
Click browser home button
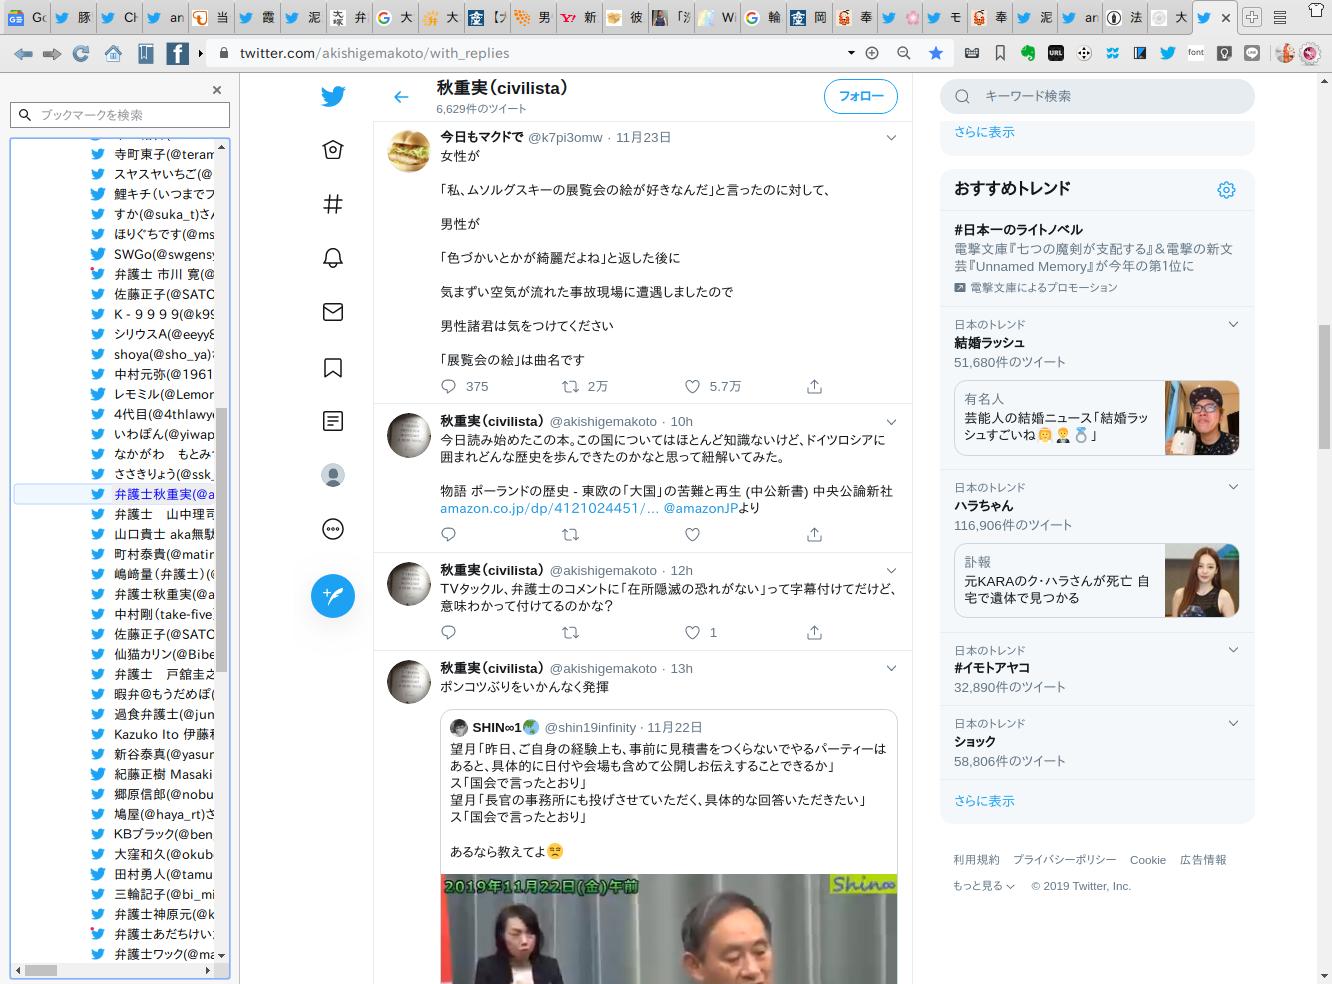[x=113, y=53]
